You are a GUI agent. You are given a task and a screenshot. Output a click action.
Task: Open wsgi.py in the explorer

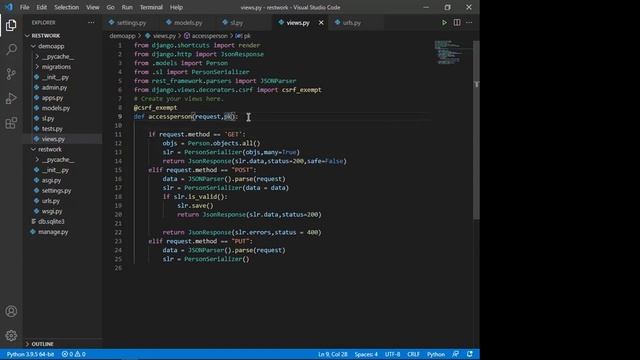click(52, 211)
